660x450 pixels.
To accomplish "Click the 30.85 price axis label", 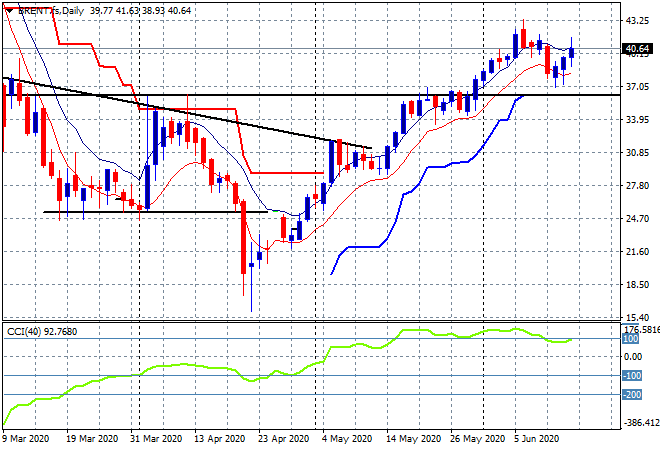I will click(x=637, y=153).
